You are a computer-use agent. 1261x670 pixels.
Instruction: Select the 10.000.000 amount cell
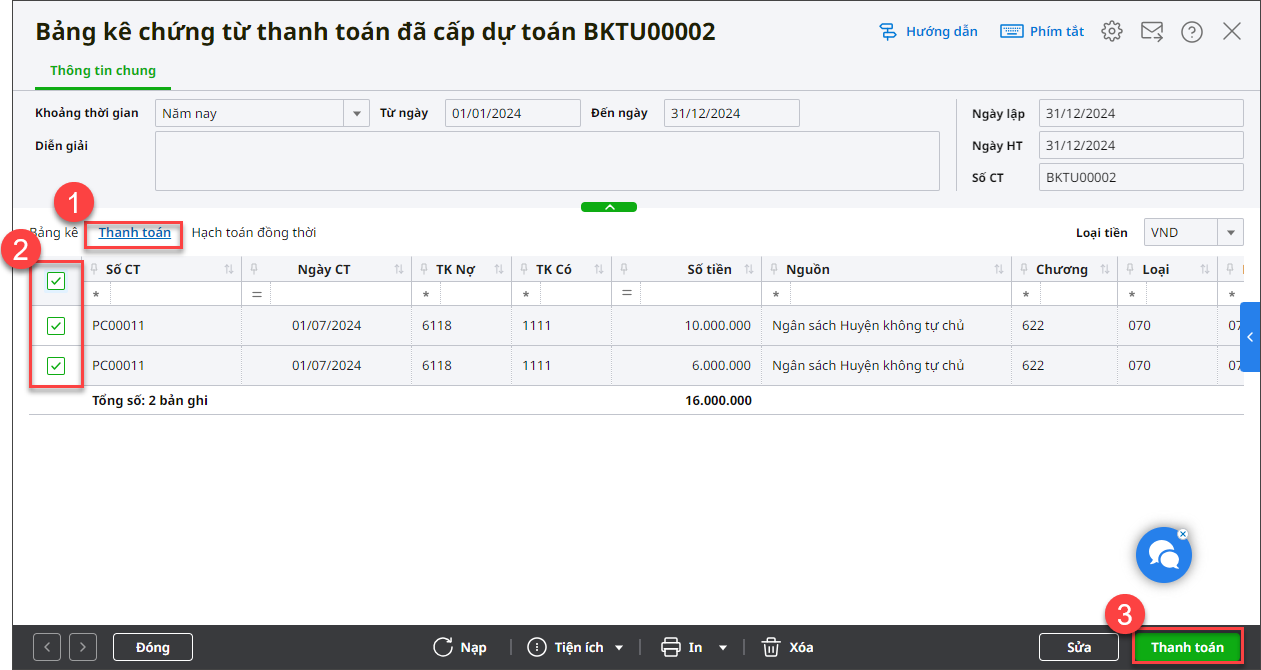[686, 326]
